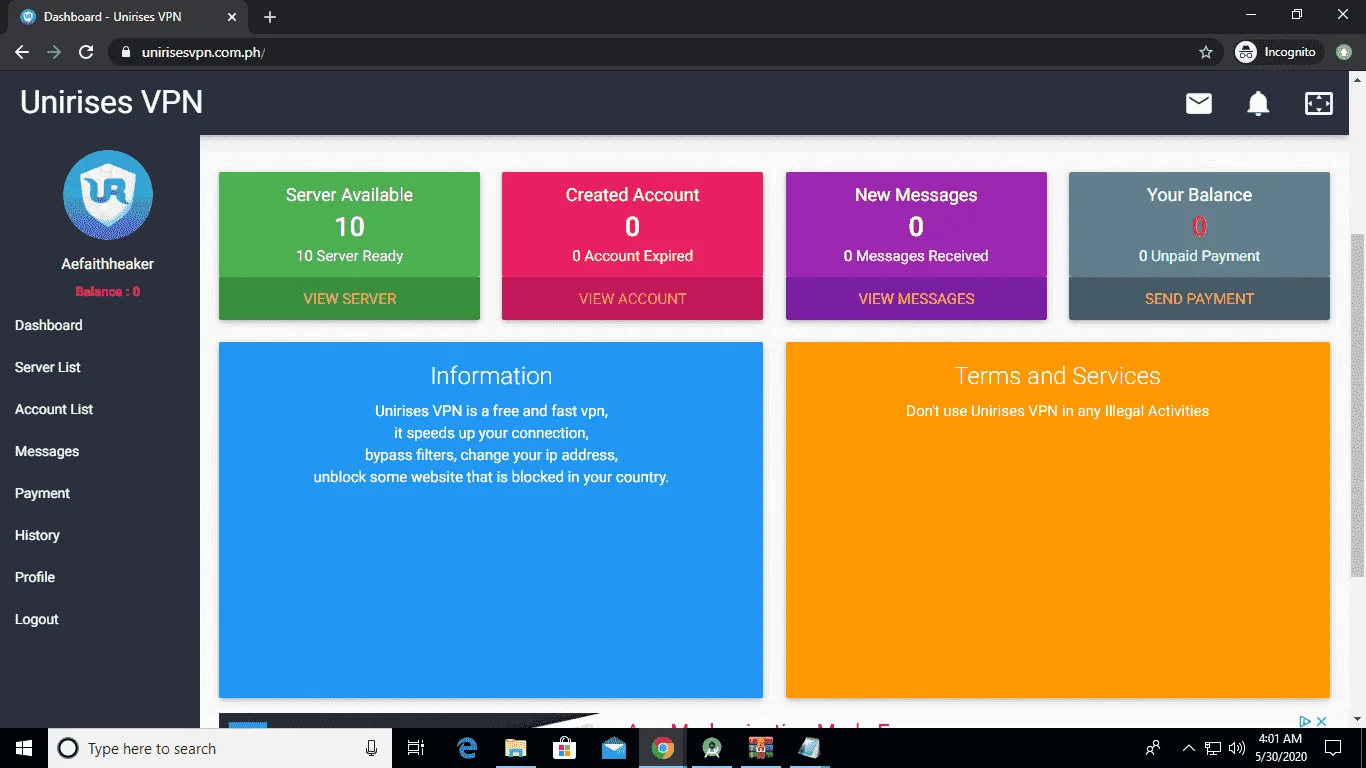The height and width of the screenshot is (768, 1366).
Task: Show hidden system tray icons
Action: click(1189, 748)
